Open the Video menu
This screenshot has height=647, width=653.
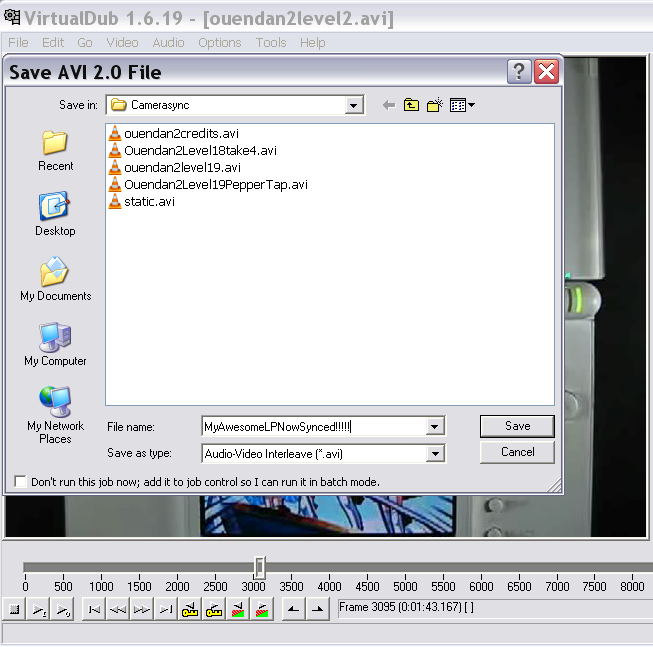click(x=122, y=42)
